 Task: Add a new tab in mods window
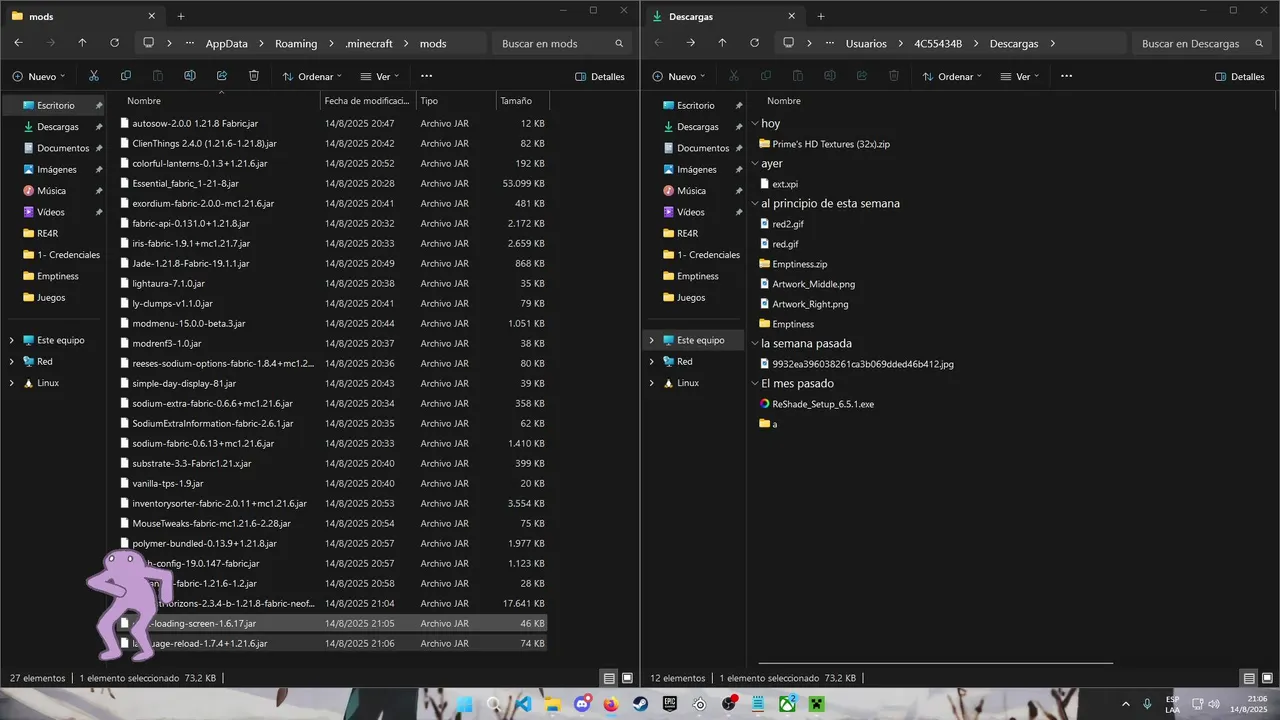[x=181, y=16]
